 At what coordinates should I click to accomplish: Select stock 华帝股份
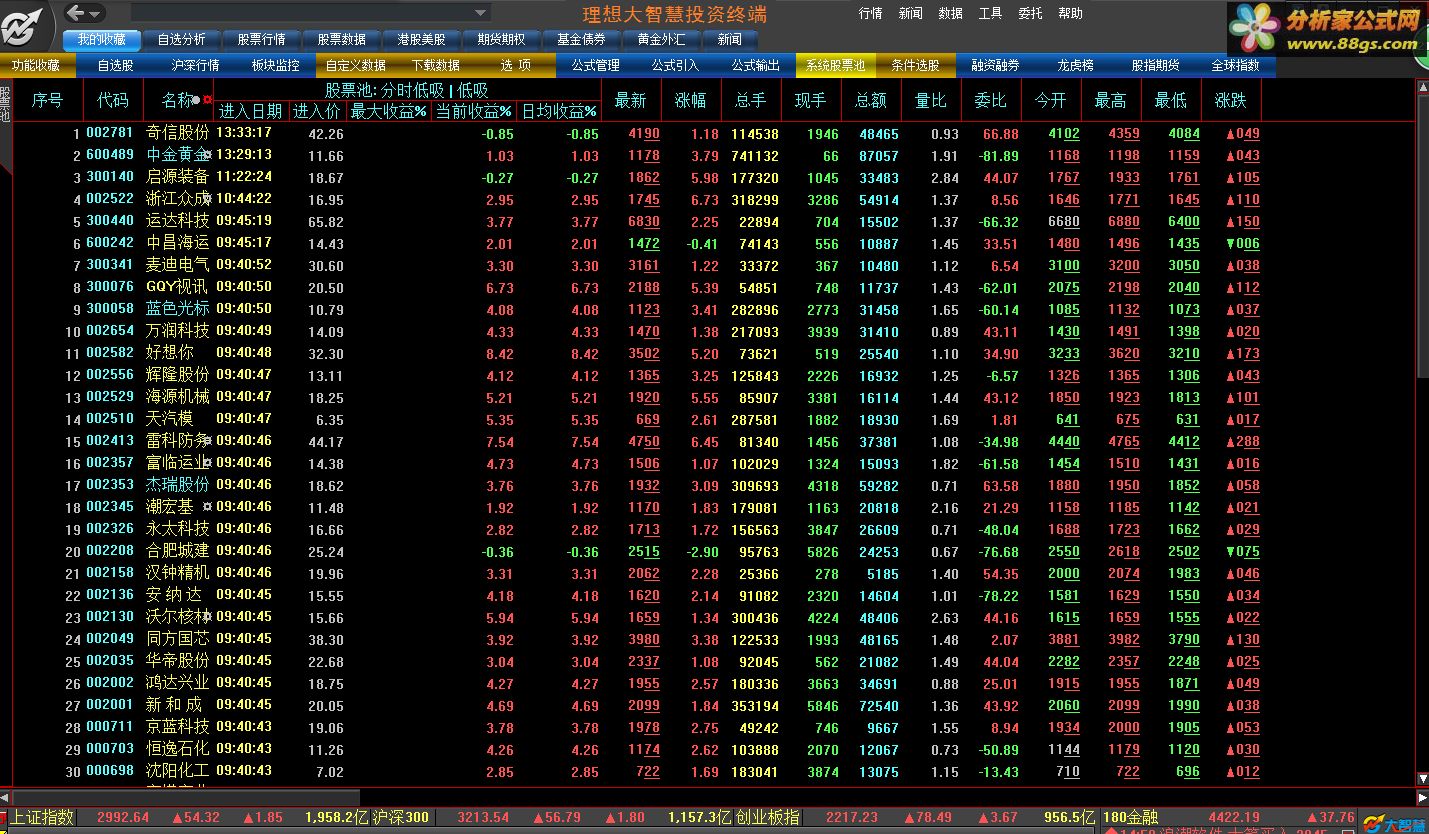(178, 661)
